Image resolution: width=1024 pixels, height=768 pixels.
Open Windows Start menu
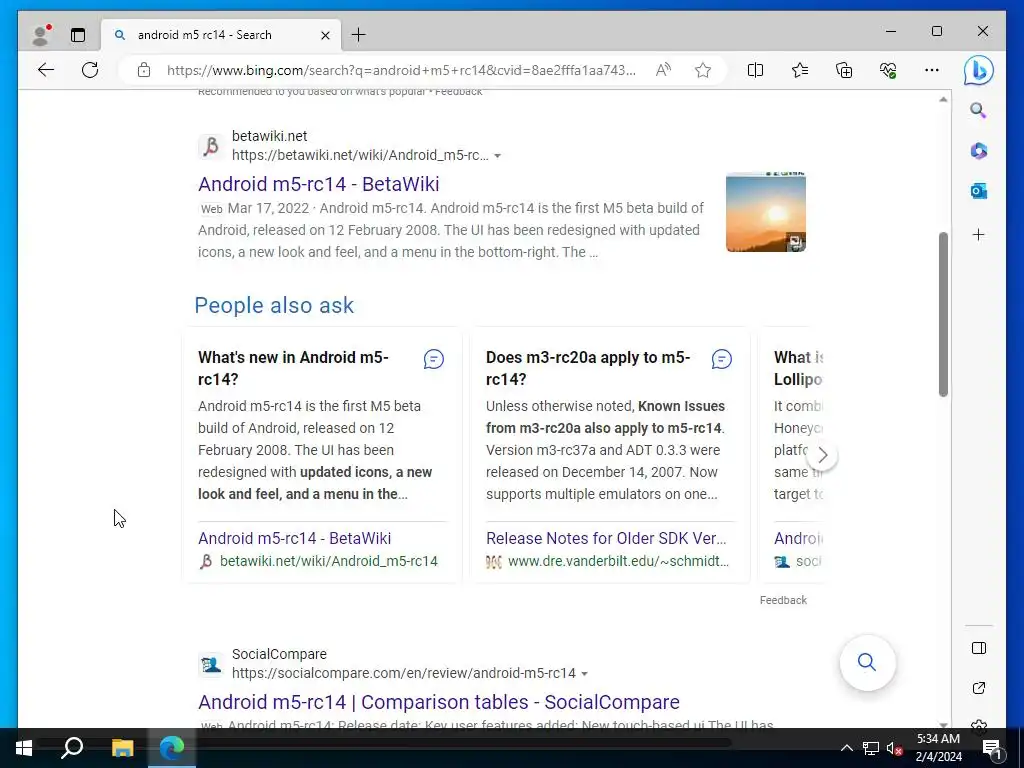point(24,748)
